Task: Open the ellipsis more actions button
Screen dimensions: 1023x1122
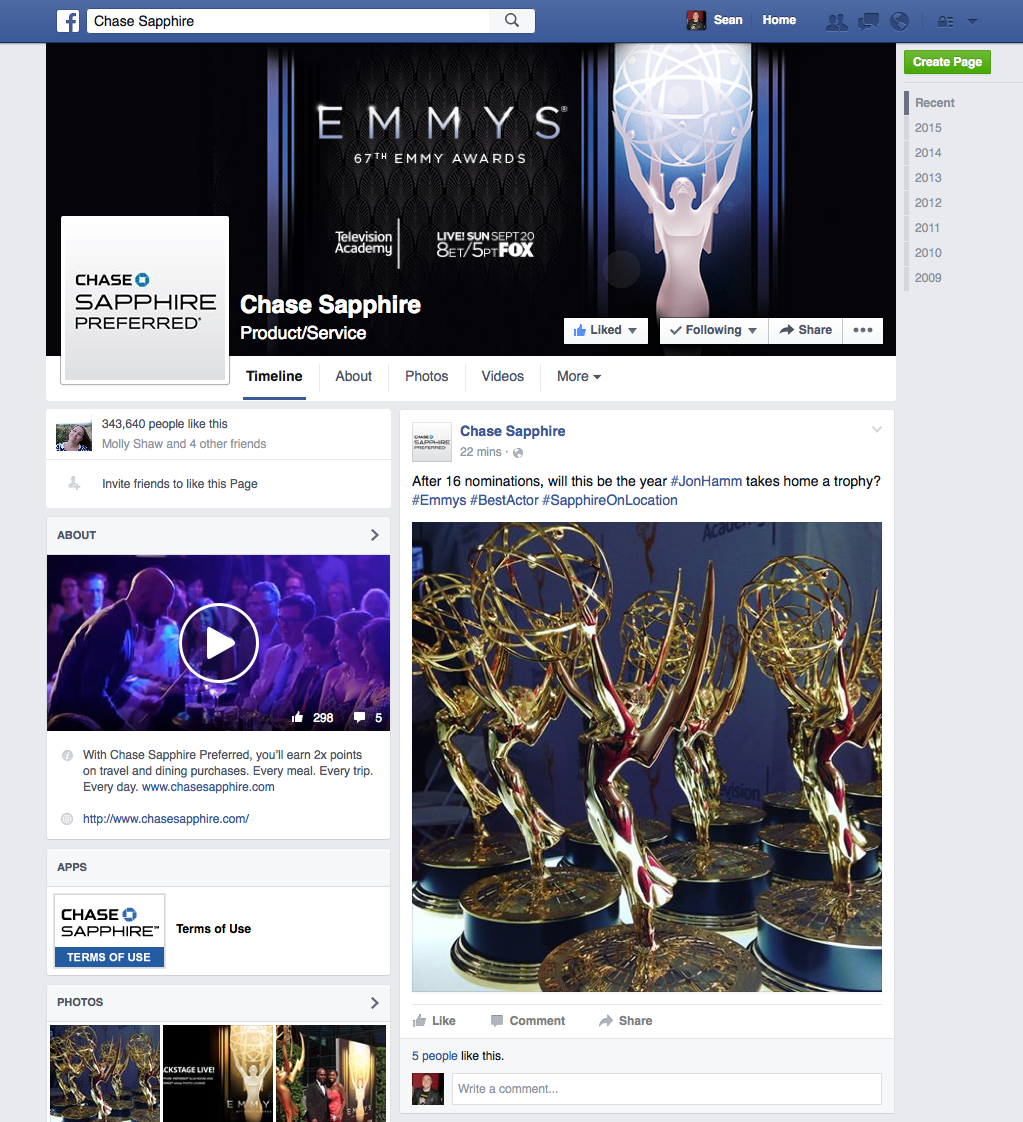Action: (x=863, y=330)
